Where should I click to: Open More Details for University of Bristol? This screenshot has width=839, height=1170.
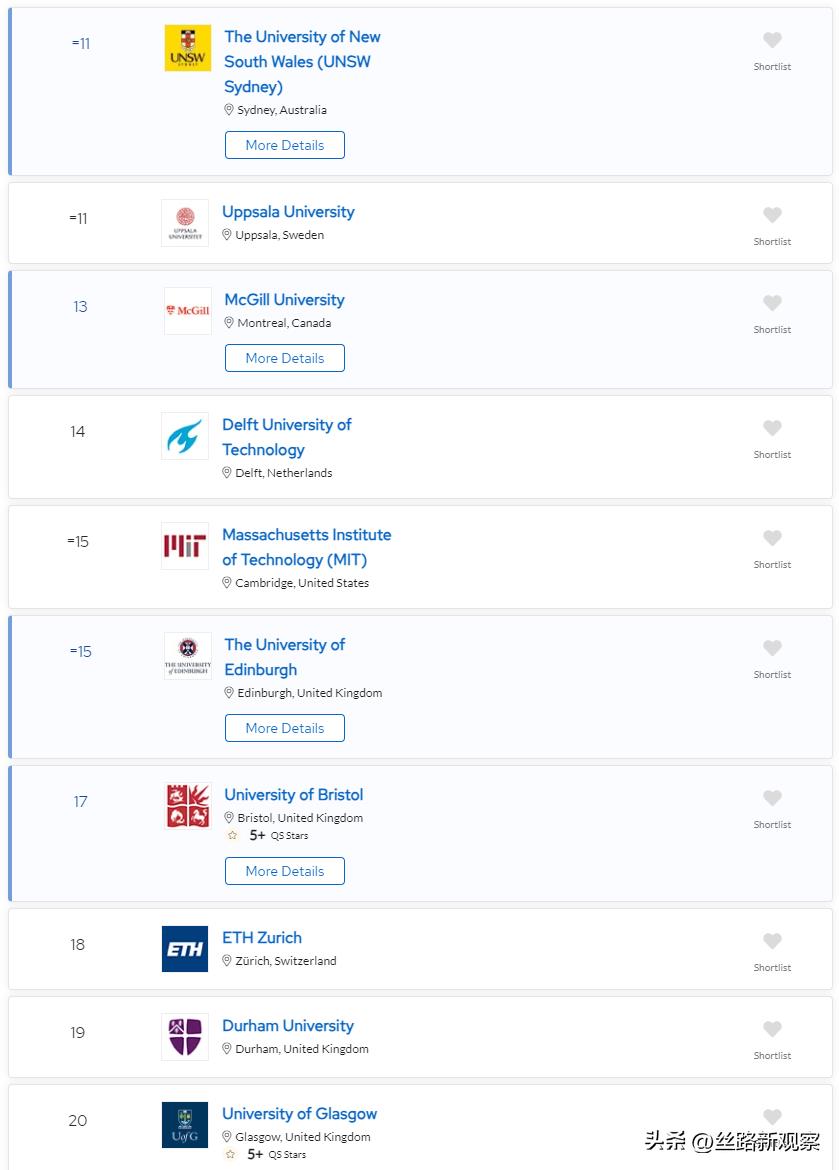coord(285,871)
